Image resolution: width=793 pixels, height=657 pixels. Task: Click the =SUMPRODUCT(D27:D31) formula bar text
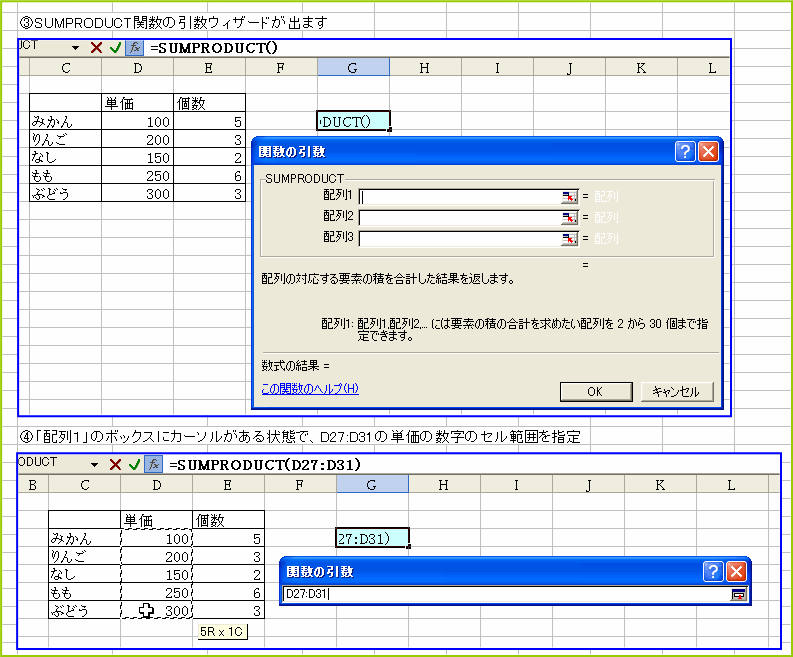tap(265, 464)
